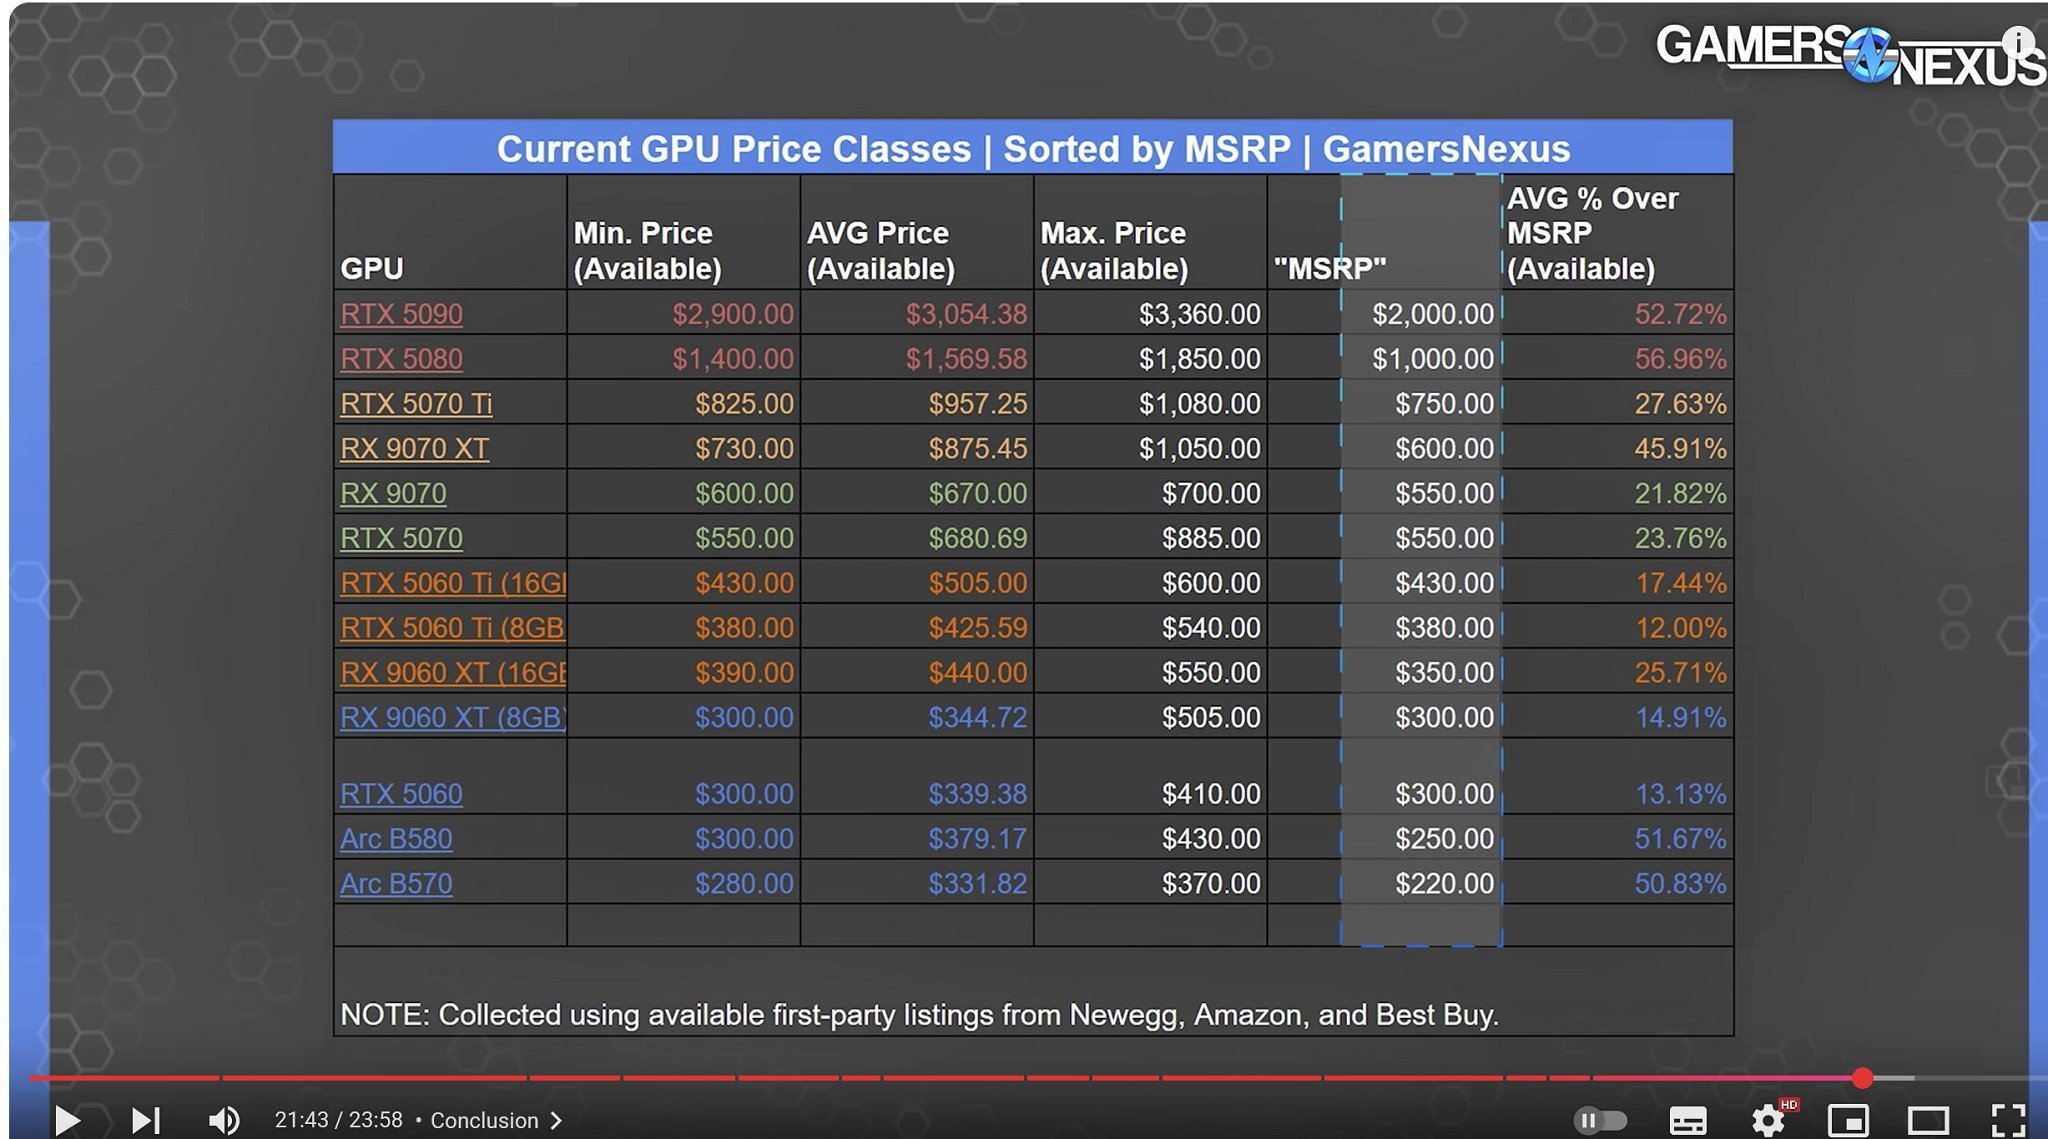The width and height of the screenshot is (2048, 1139).
Task: Open the RTX 5090 link
Action: 401,314
